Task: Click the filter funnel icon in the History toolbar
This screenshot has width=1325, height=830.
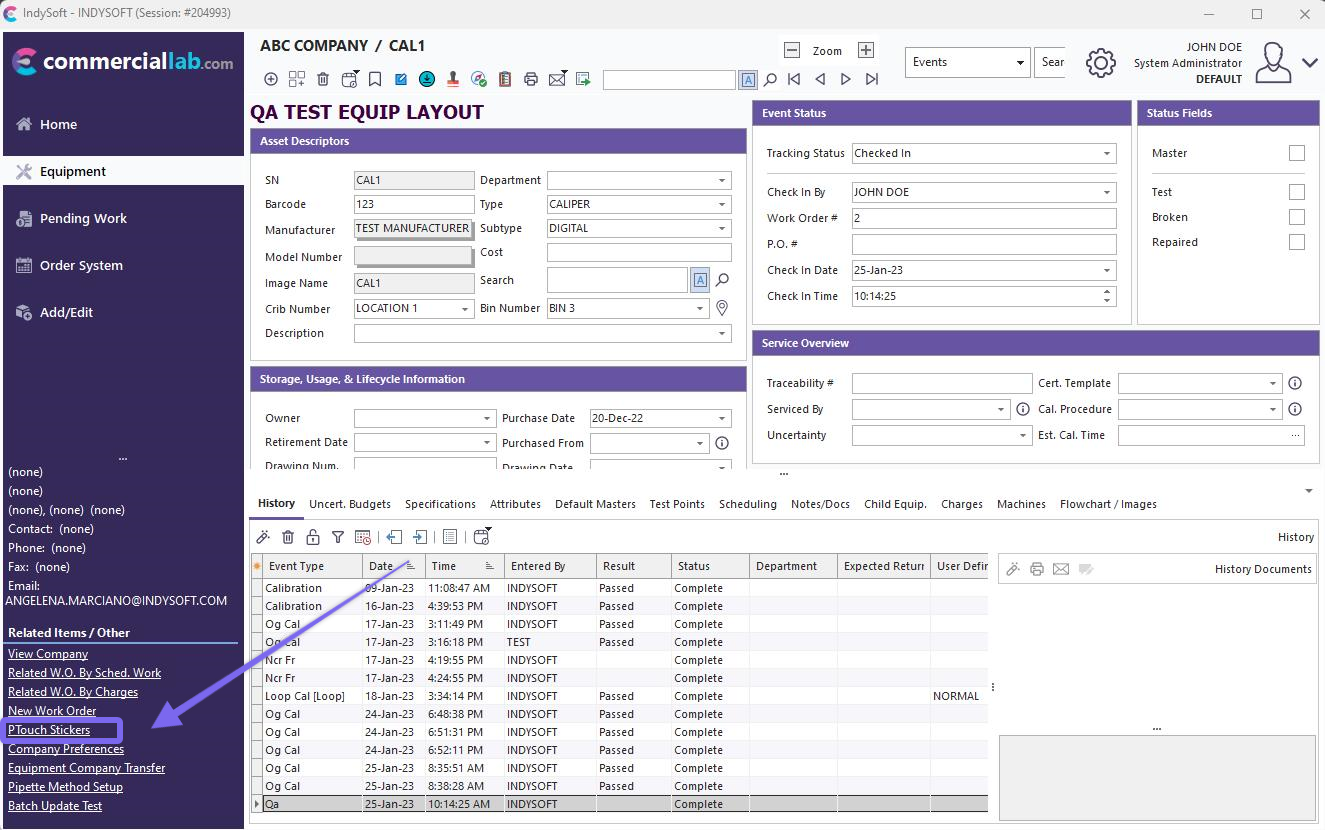Action: pos(338,537)
